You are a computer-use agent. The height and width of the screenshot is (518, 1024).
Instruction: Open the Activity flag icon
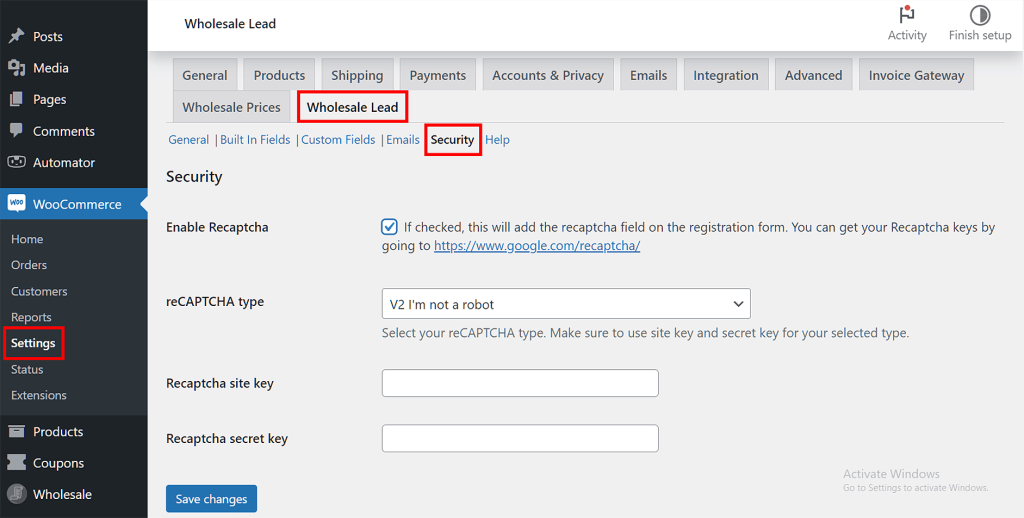(907, 15)
